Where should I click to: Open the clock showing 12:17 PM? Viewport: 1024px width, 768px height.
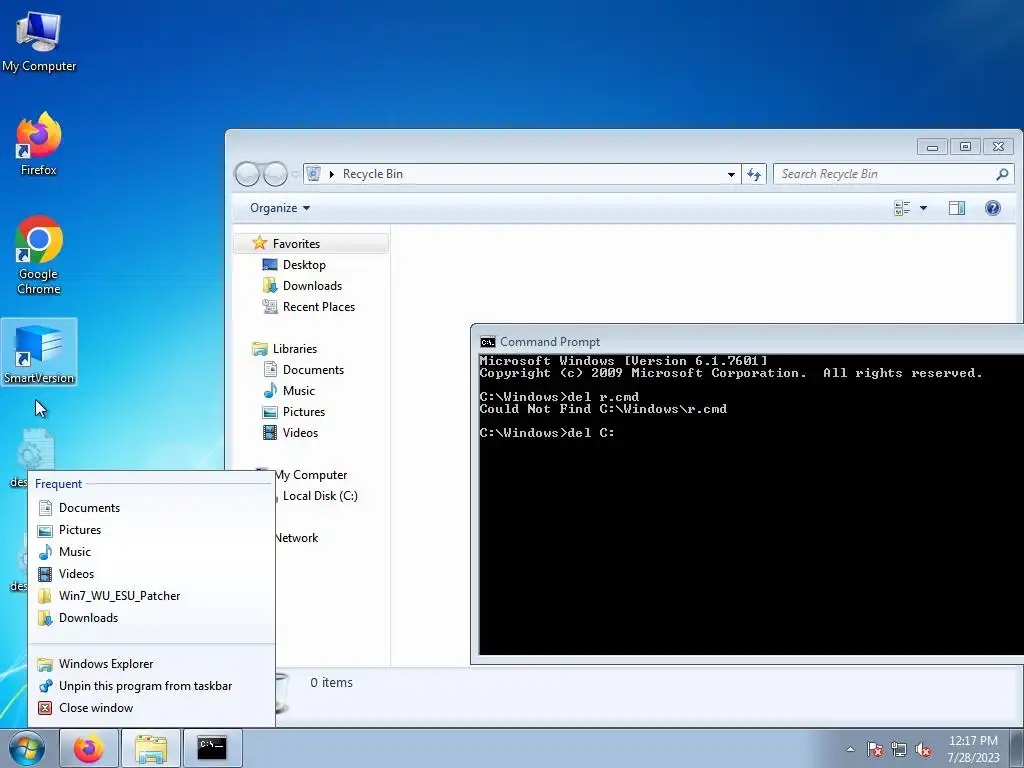(973, 748)
